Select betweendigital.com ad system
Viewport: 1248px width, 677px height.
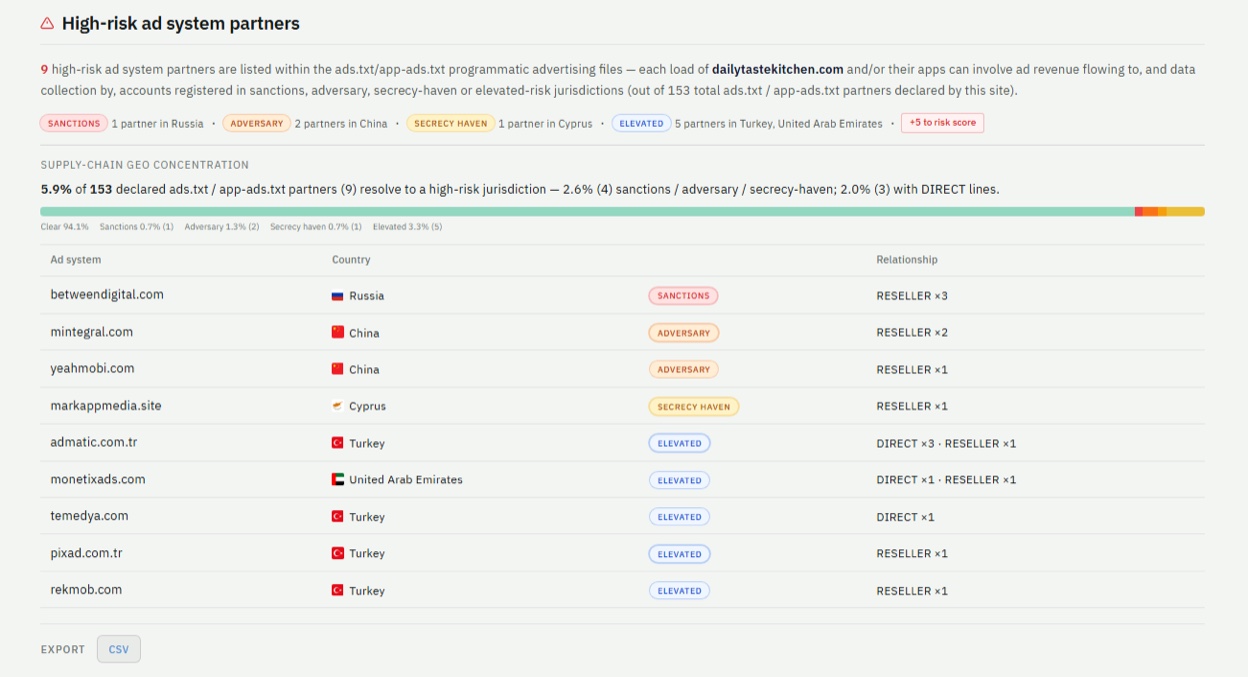107,295
